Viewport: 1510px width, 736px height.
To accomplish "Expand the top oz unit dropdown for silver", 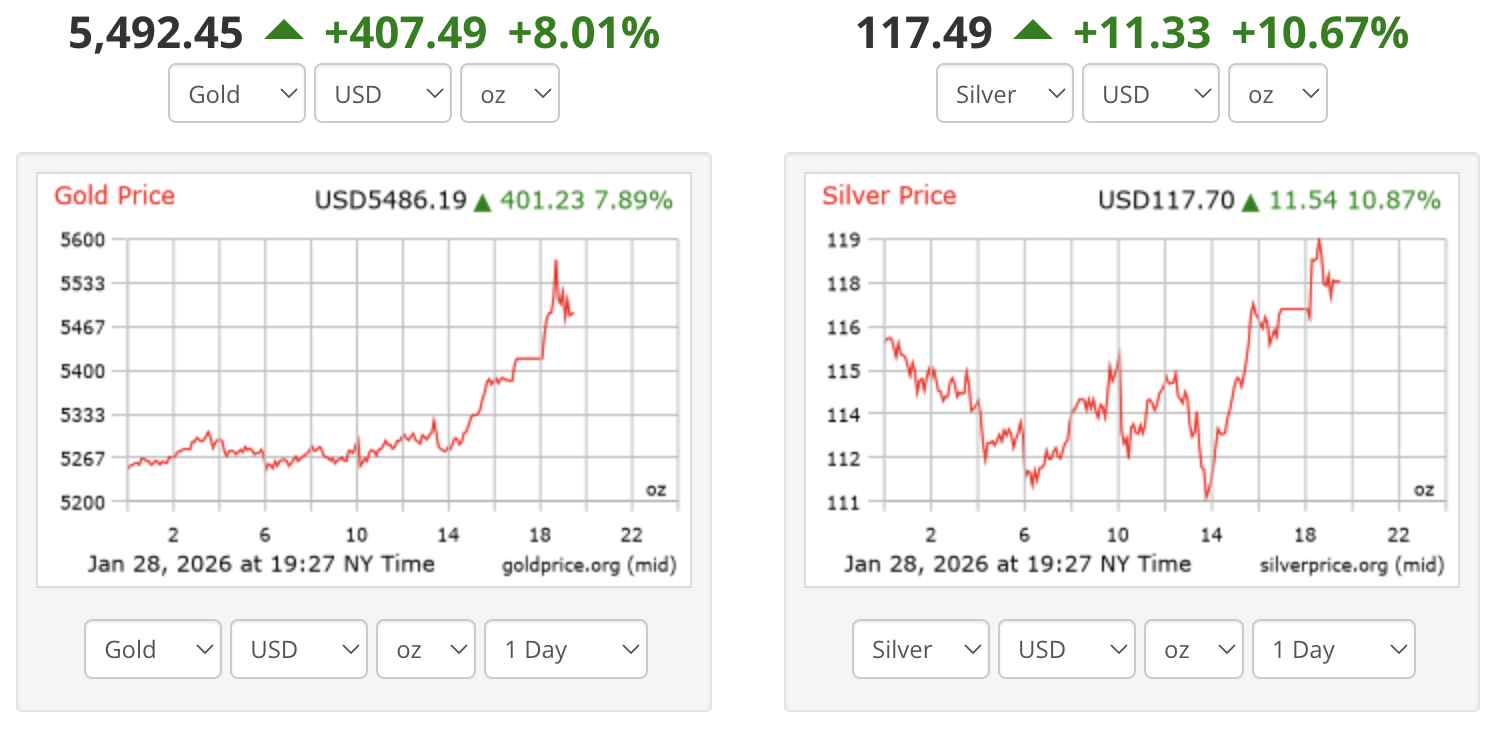I will pos(1277,94).
